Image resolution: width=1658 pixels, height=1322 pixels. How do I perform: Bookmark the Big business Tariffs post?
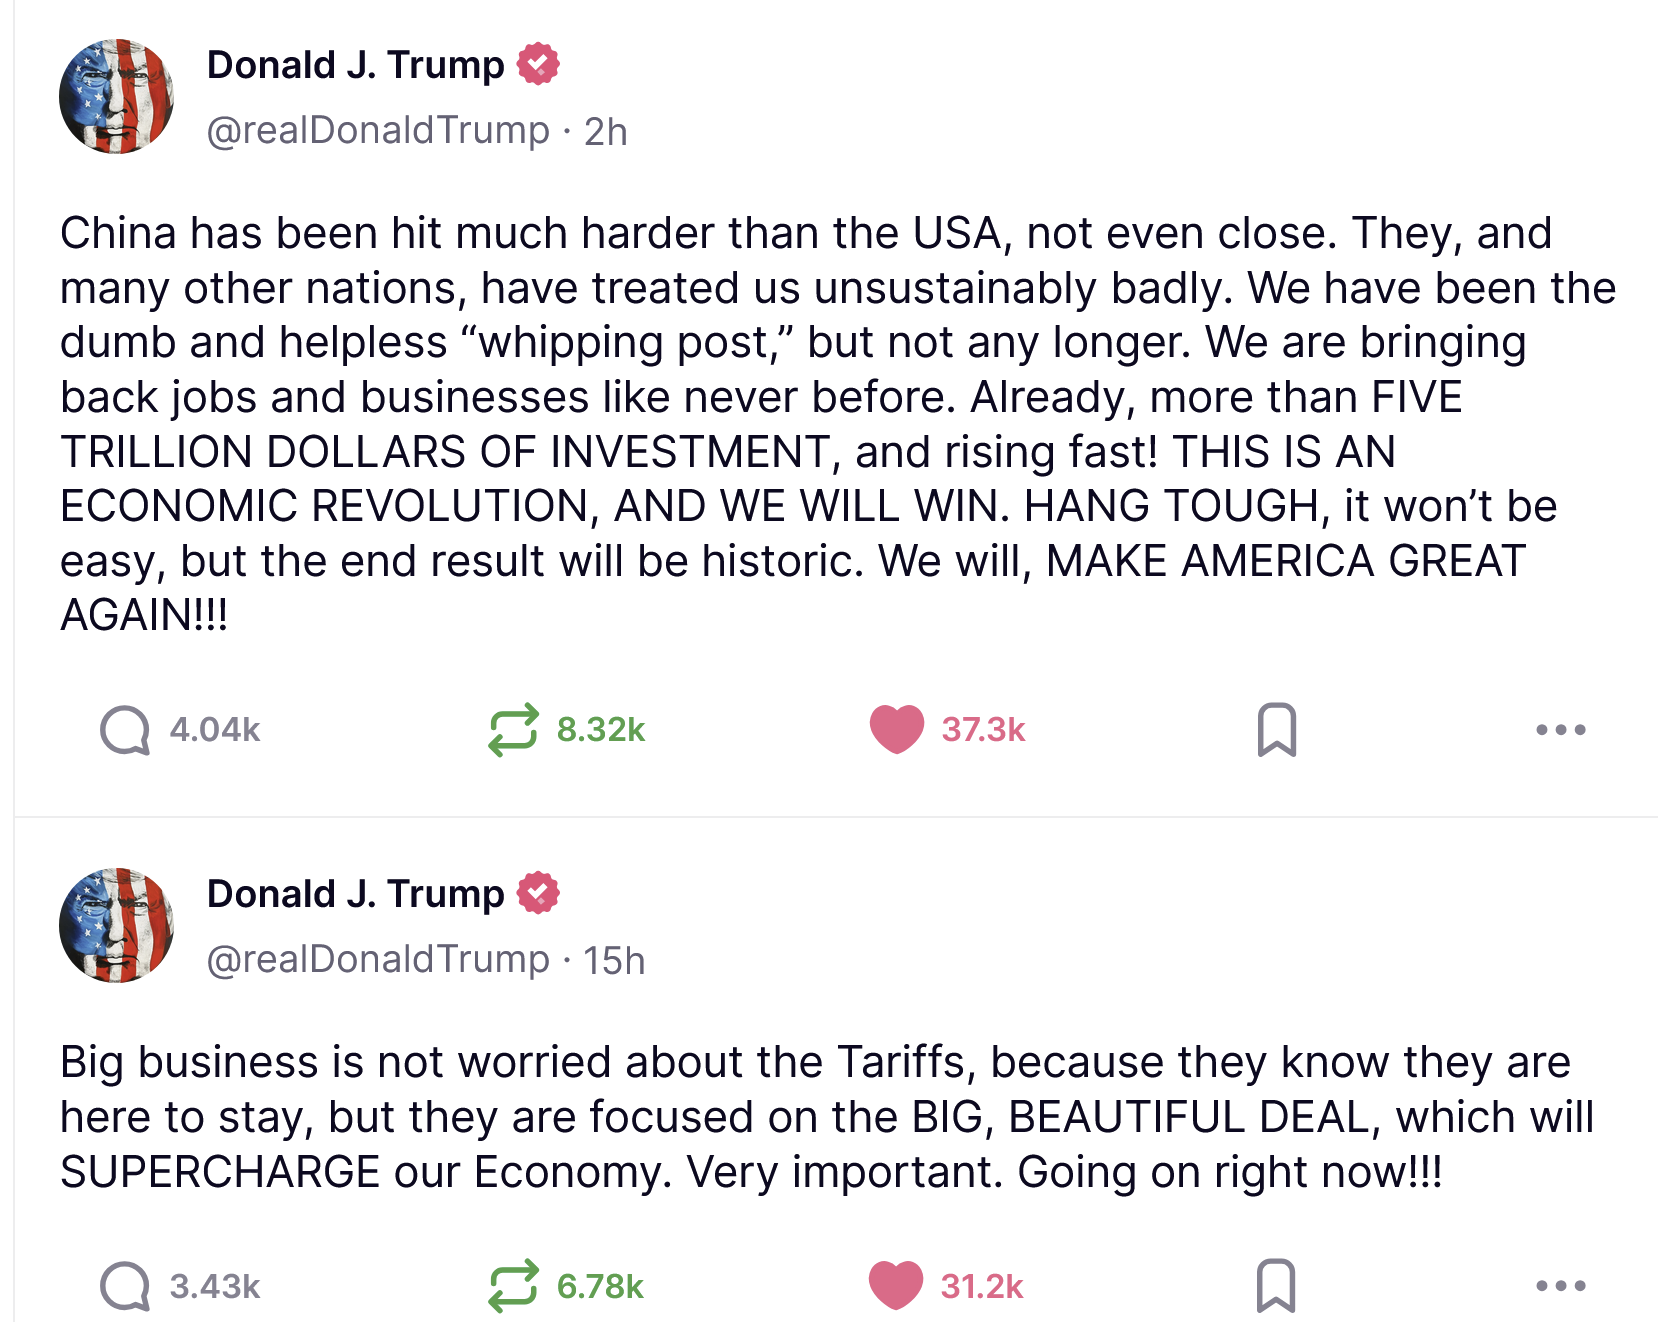(1276, 1285)
